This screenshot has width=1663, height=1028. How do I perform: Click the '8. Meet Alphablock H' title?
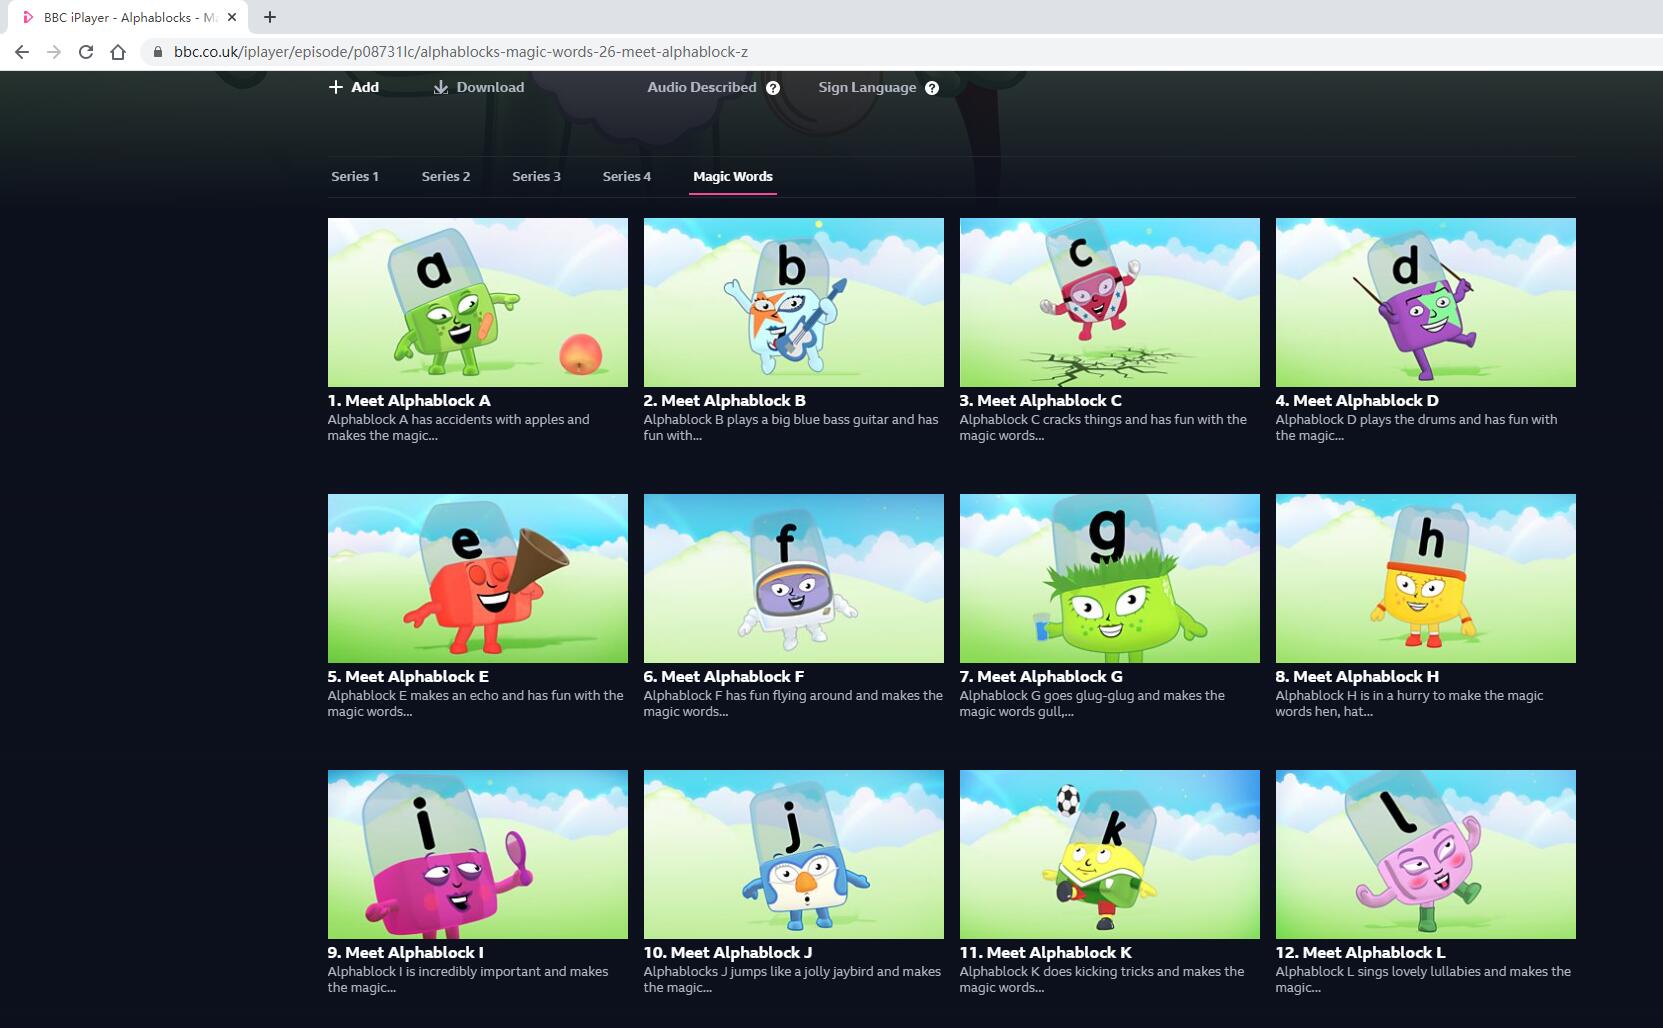coord(1357,676)
